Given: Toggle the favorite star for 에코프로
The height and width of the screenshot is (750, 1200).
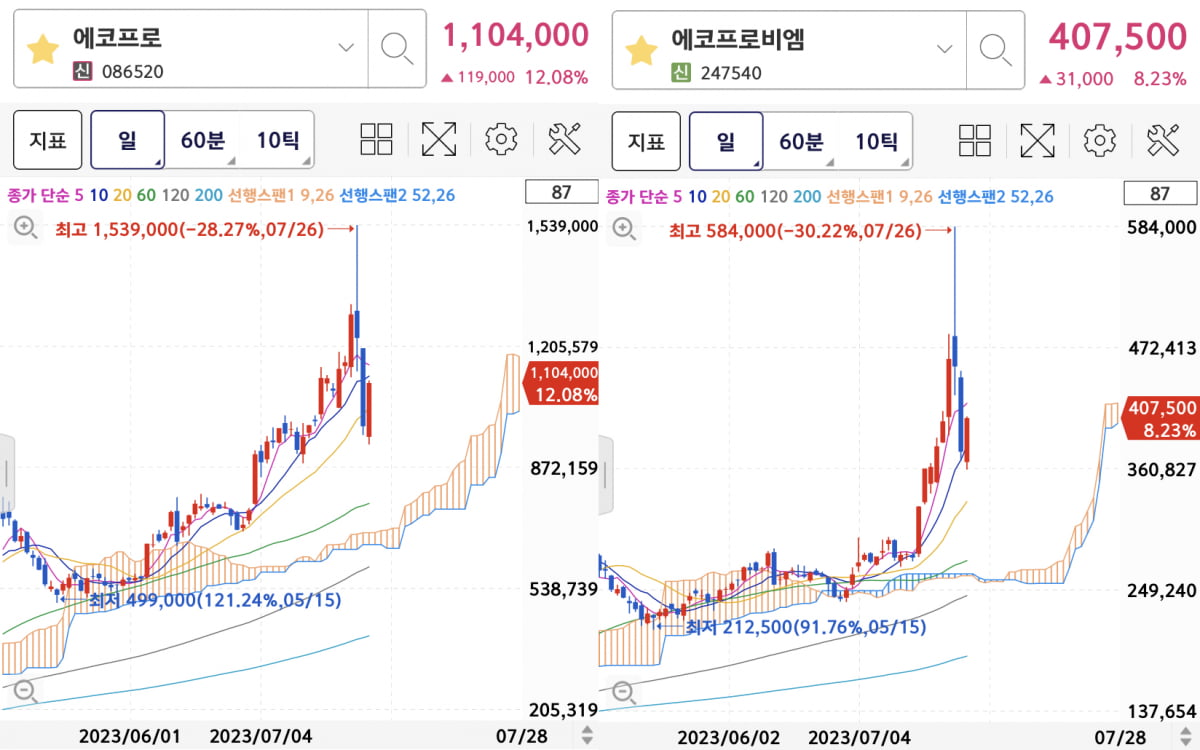Looking at the screenshot, I should [42, 49].
